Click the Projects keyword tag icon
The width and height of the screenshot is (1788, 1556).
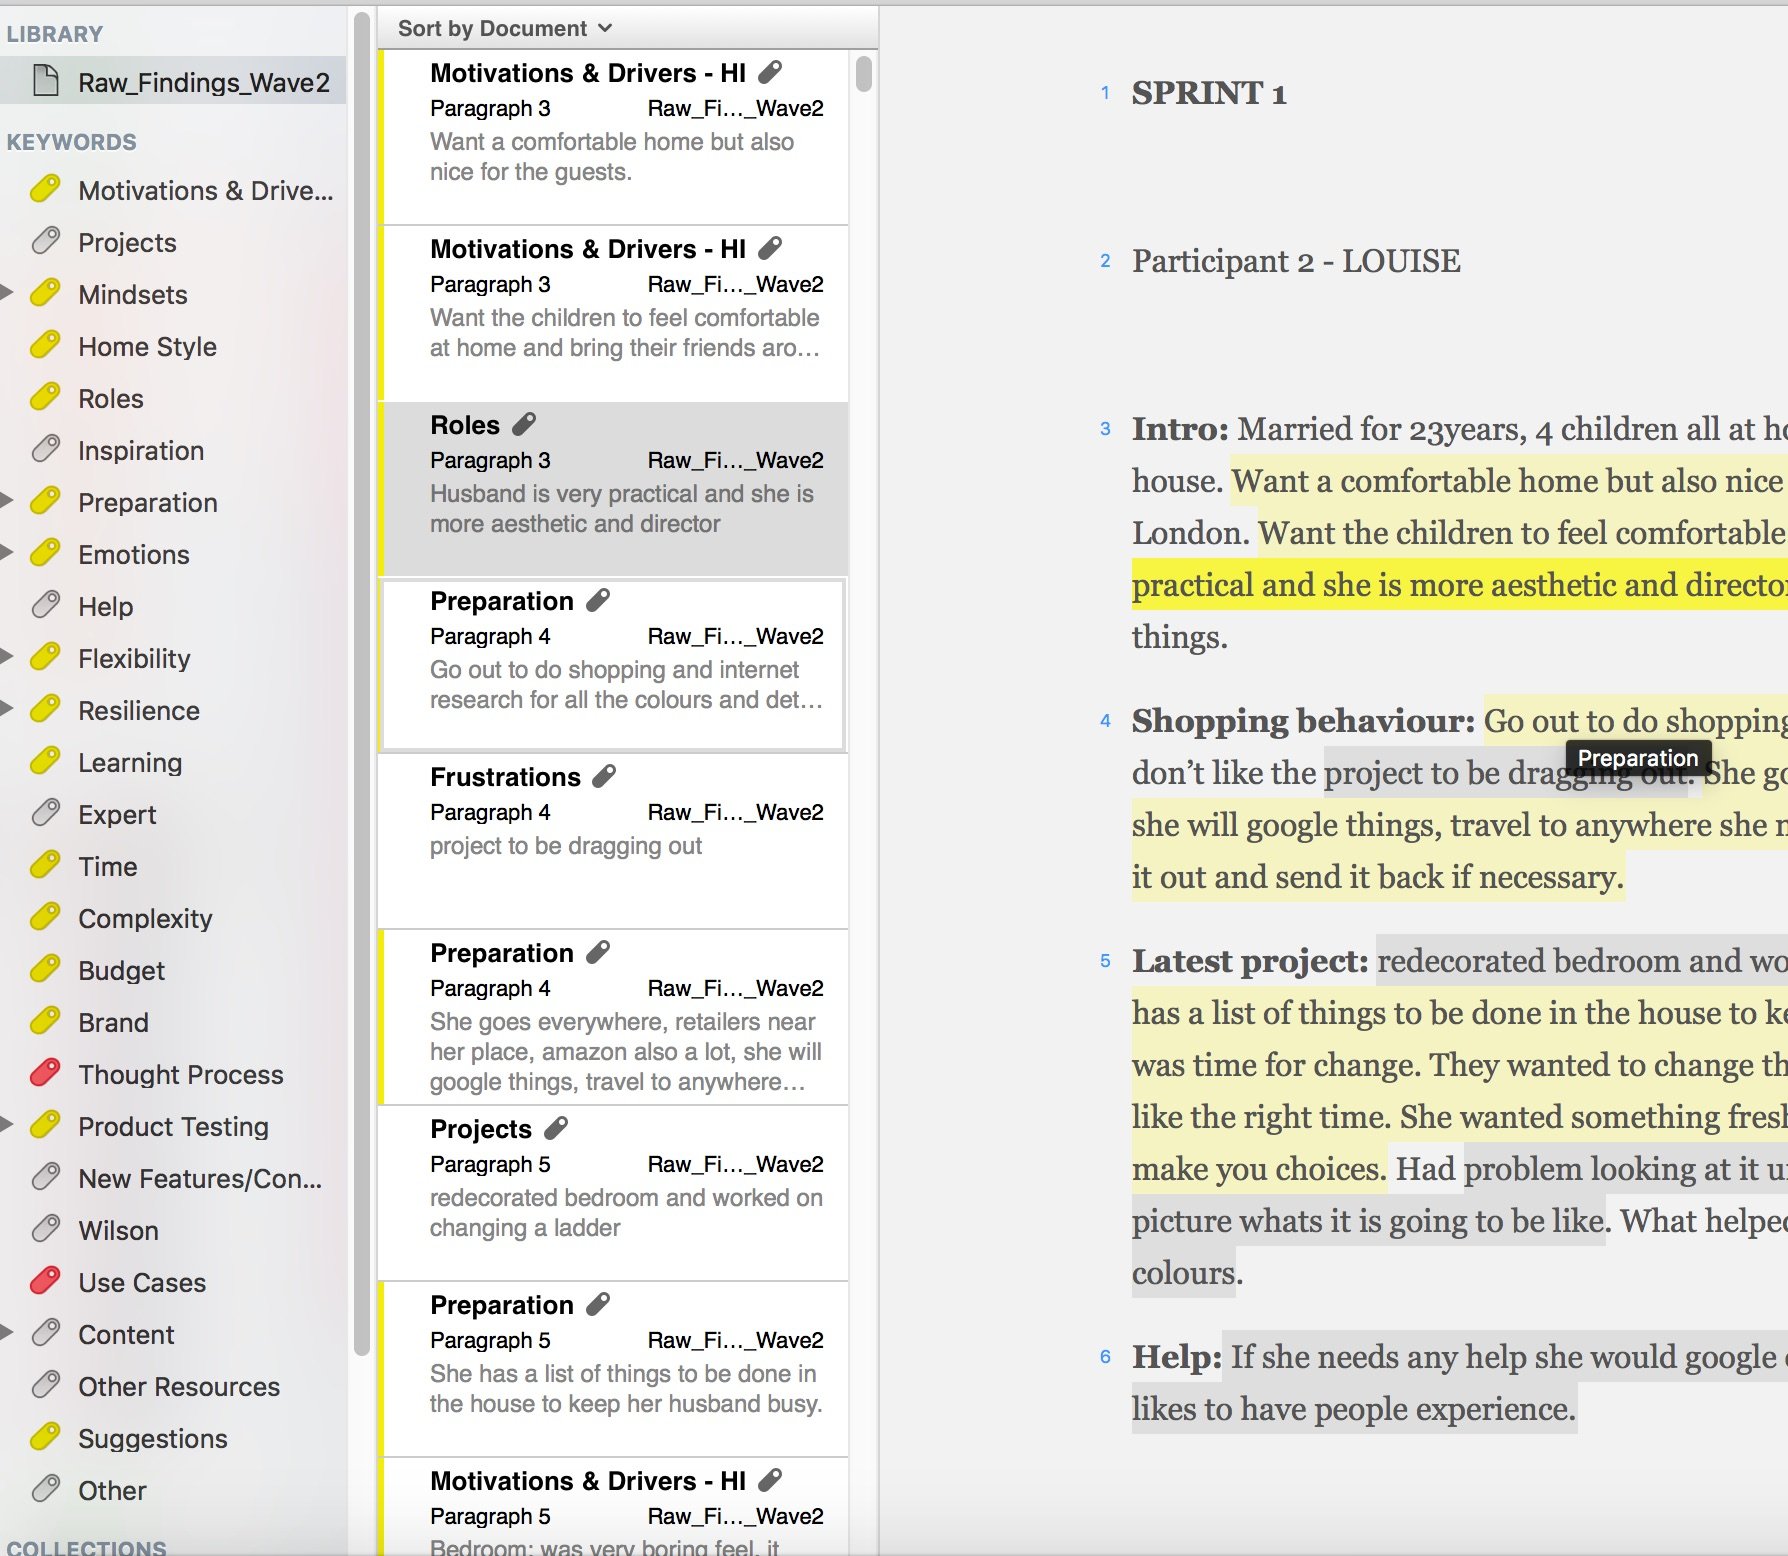pyautogui.click(x=45, y=241)
